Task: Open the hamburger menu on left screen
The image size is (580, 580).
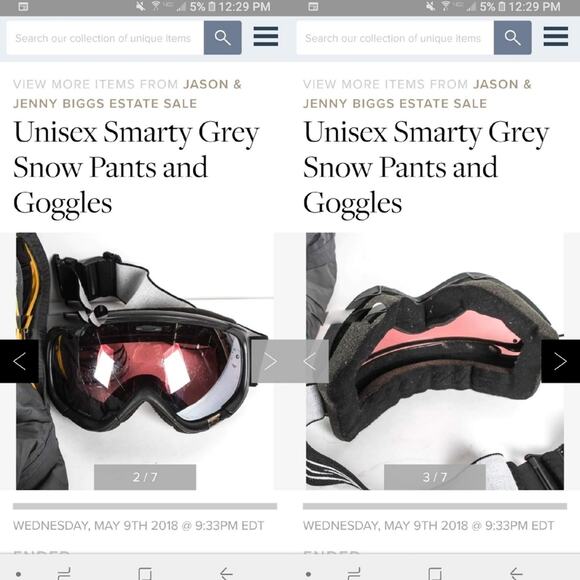Action: 266,36
